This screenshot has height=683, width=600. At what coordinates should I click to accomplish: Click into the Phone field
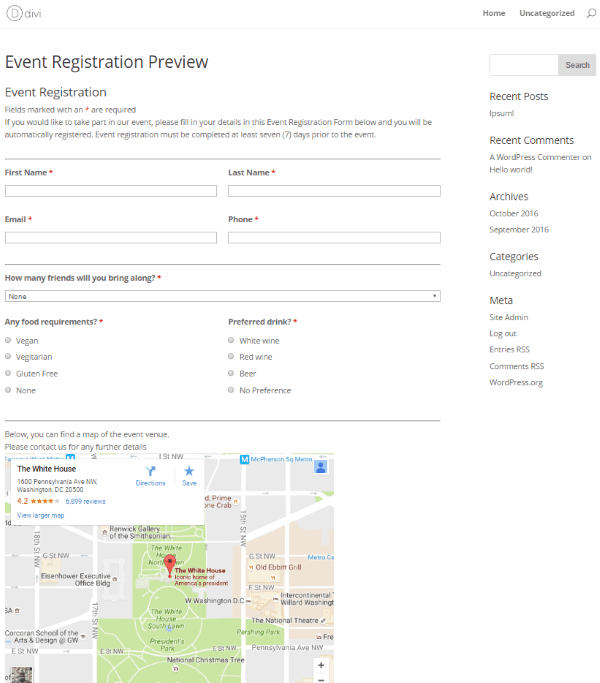pyautogui.click(x=334, y=237)
